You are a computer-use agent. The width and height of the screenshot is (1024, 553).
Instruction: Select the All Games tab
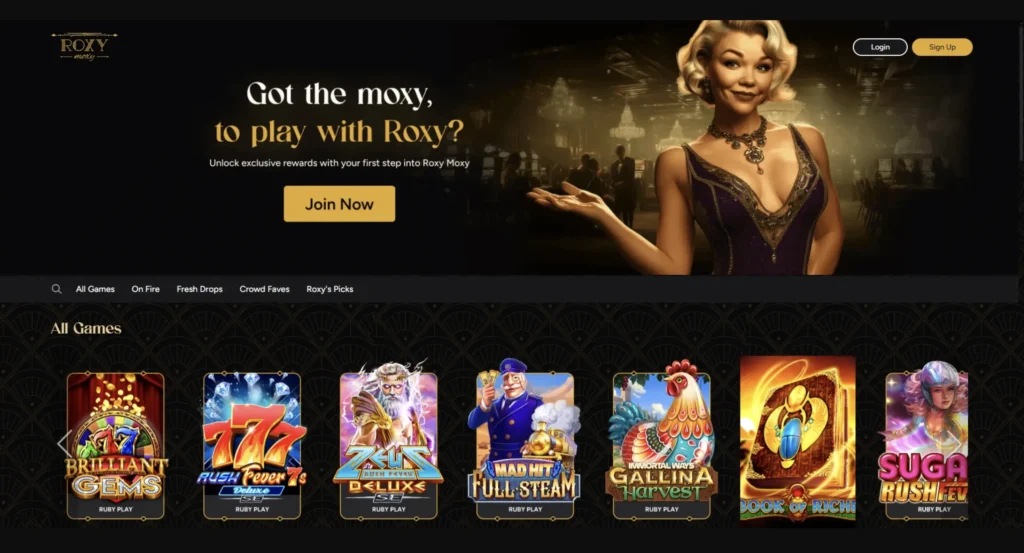tap(95, 289)
